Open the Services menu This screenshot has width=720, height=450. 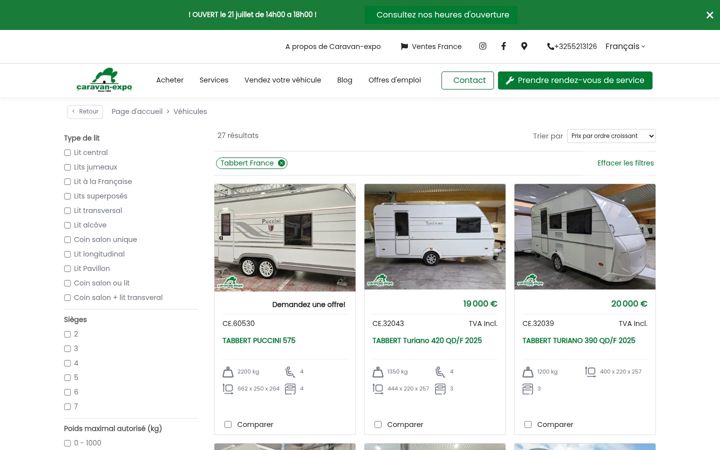[214, 80]
